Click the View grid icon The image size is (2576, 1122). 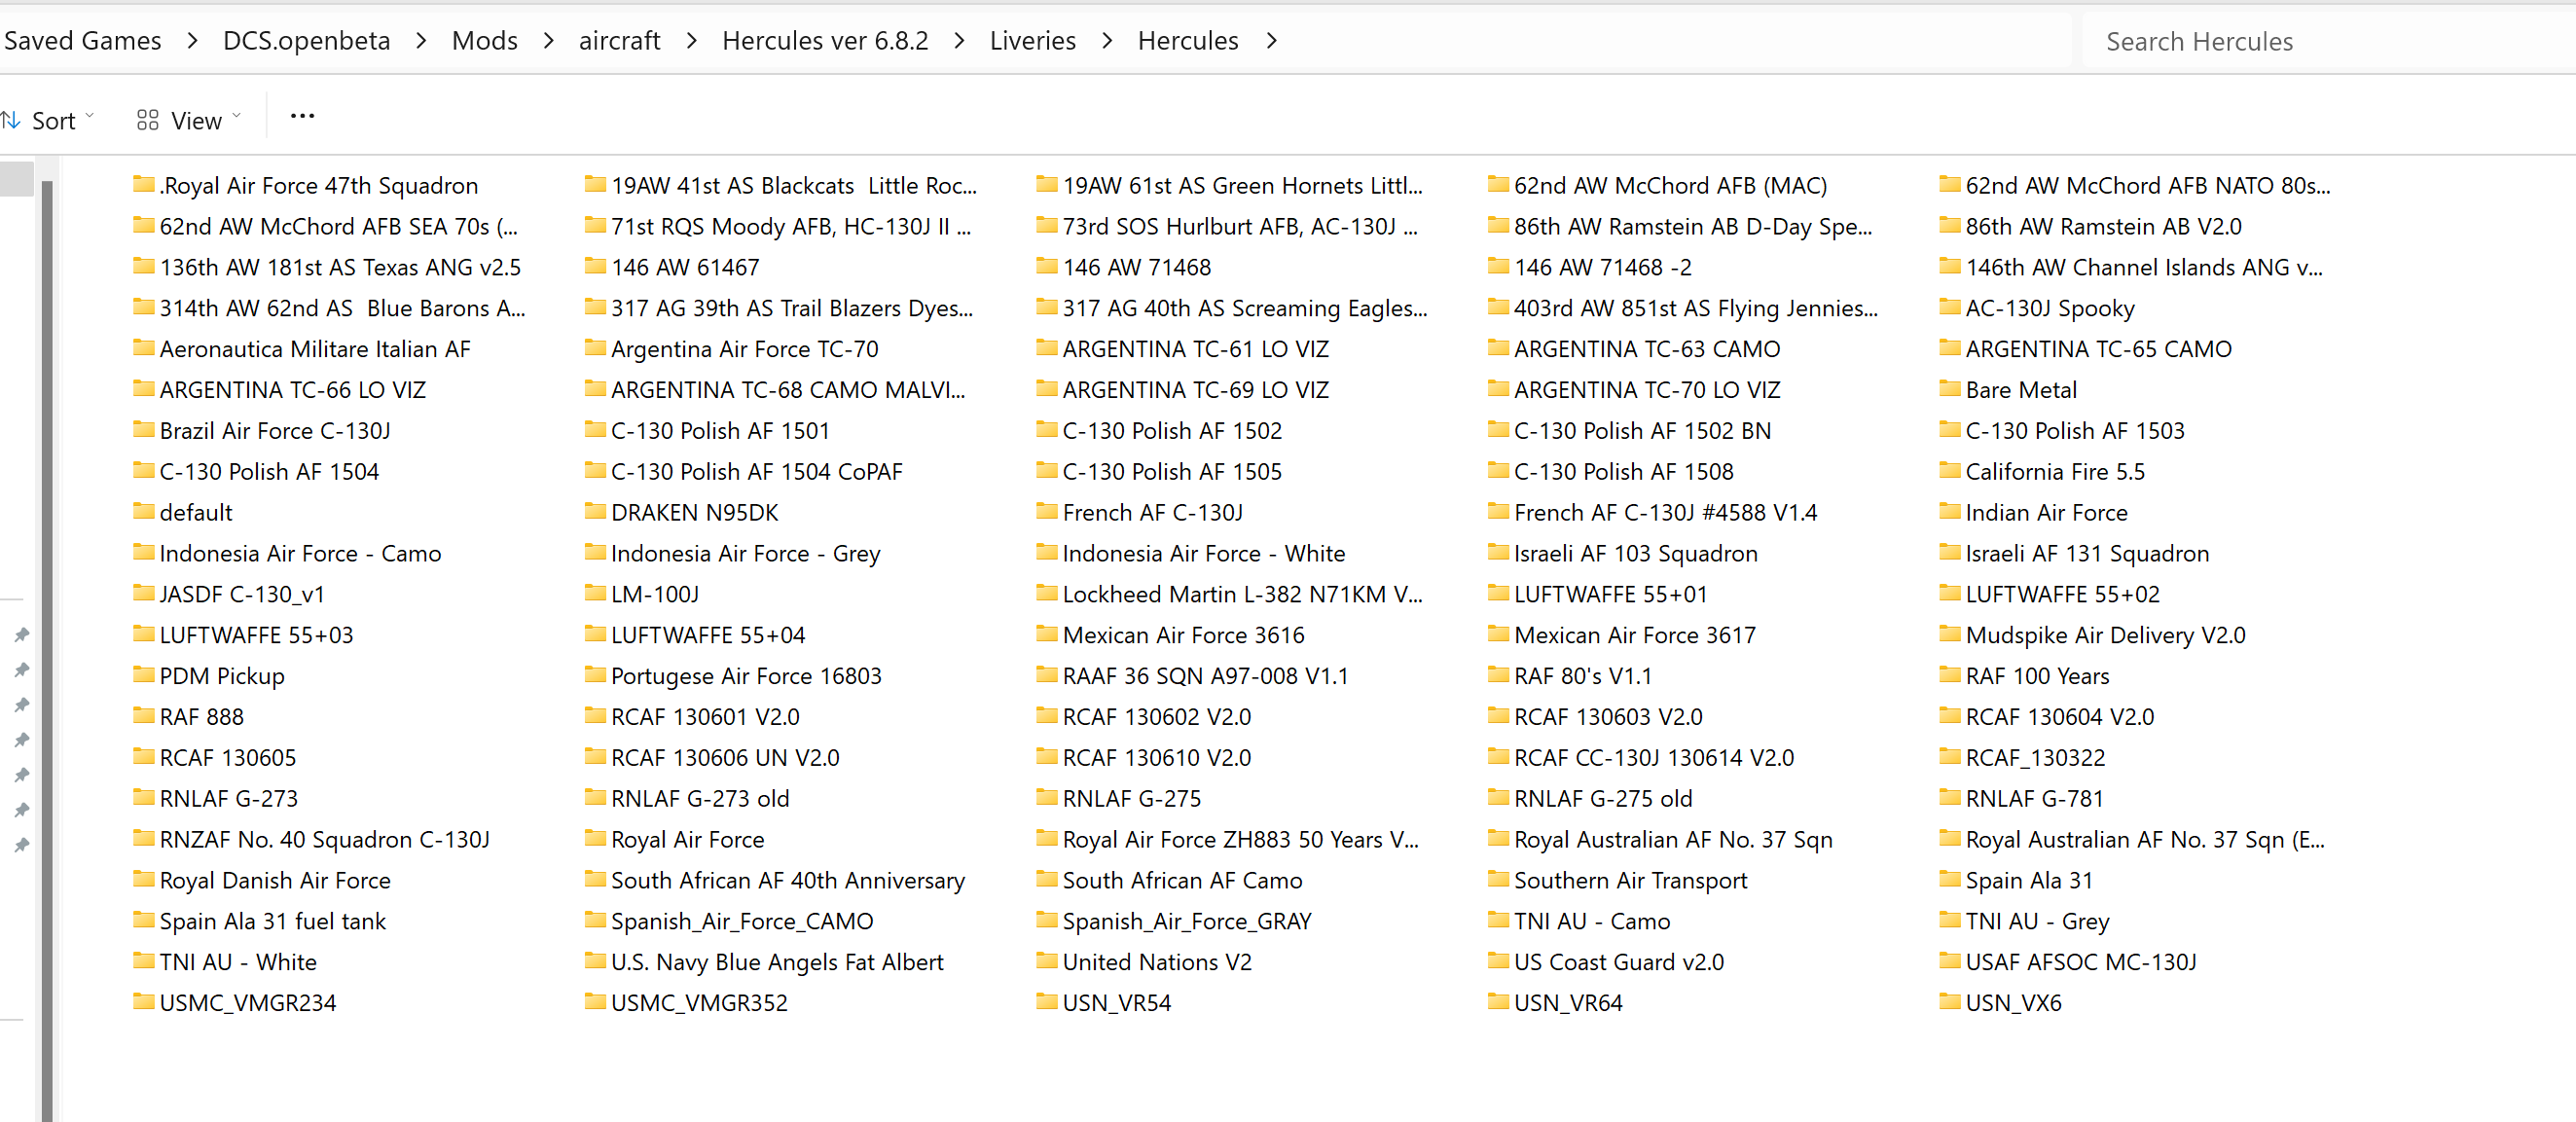(x=147, y=120)
